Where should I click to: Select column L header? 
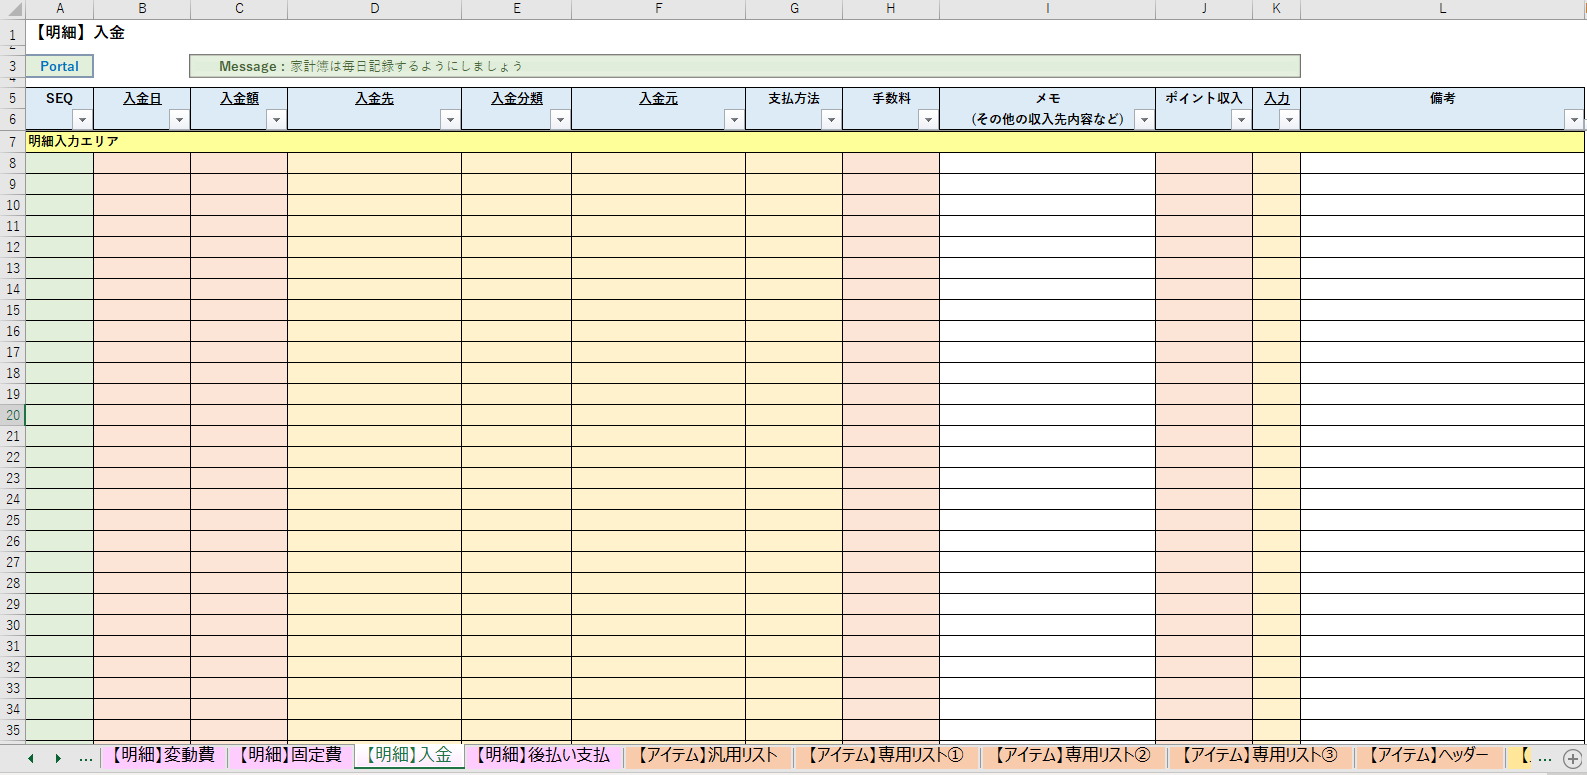pos(1442,9)
